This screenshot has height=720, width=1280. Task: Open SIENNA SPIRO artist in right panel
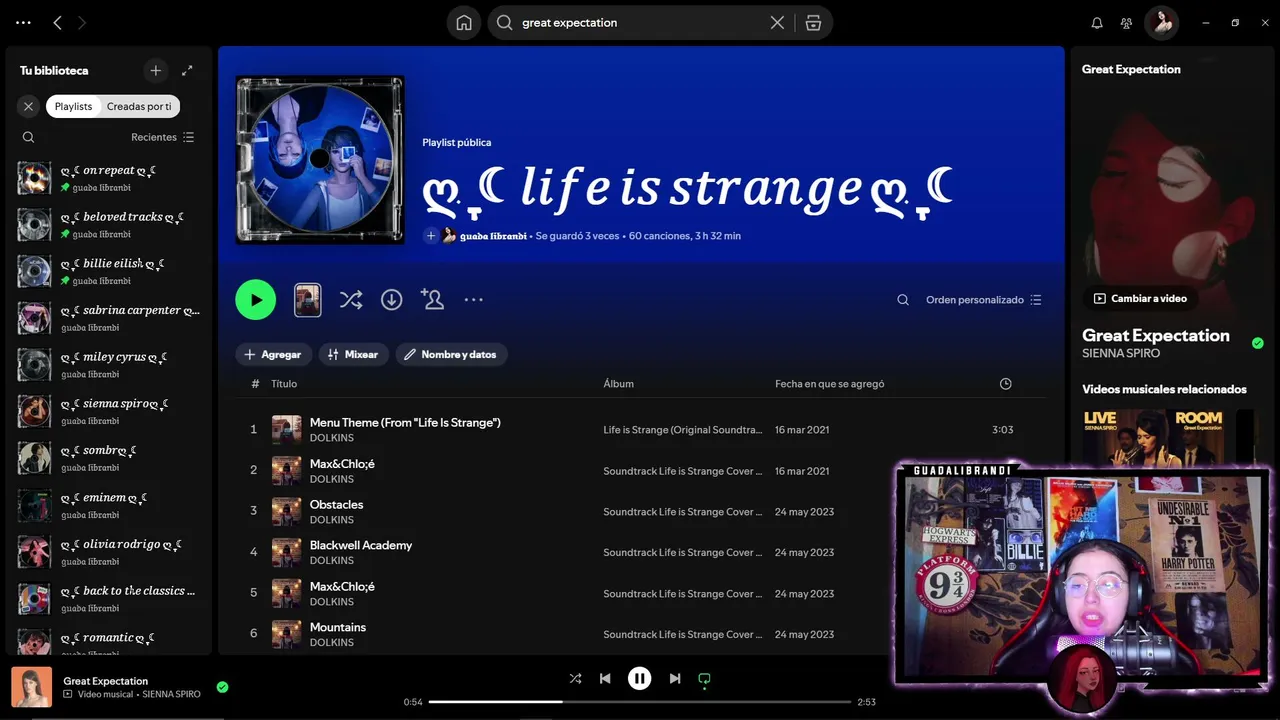pos(1121,353)
